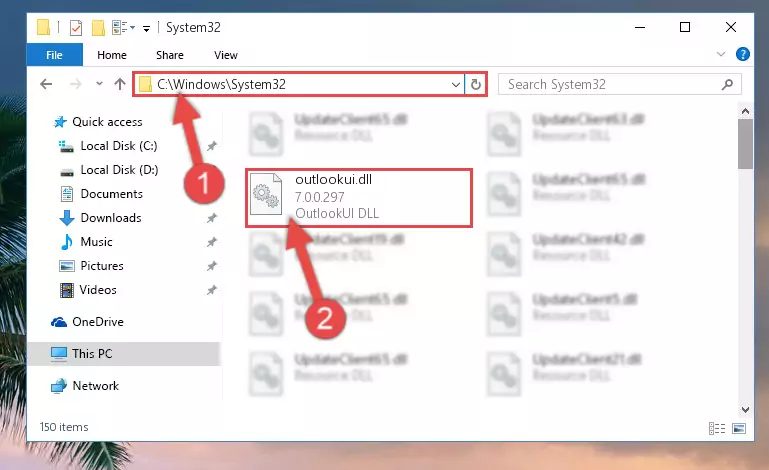
Task: Click the Back navigation arrow
Action: 46,84
